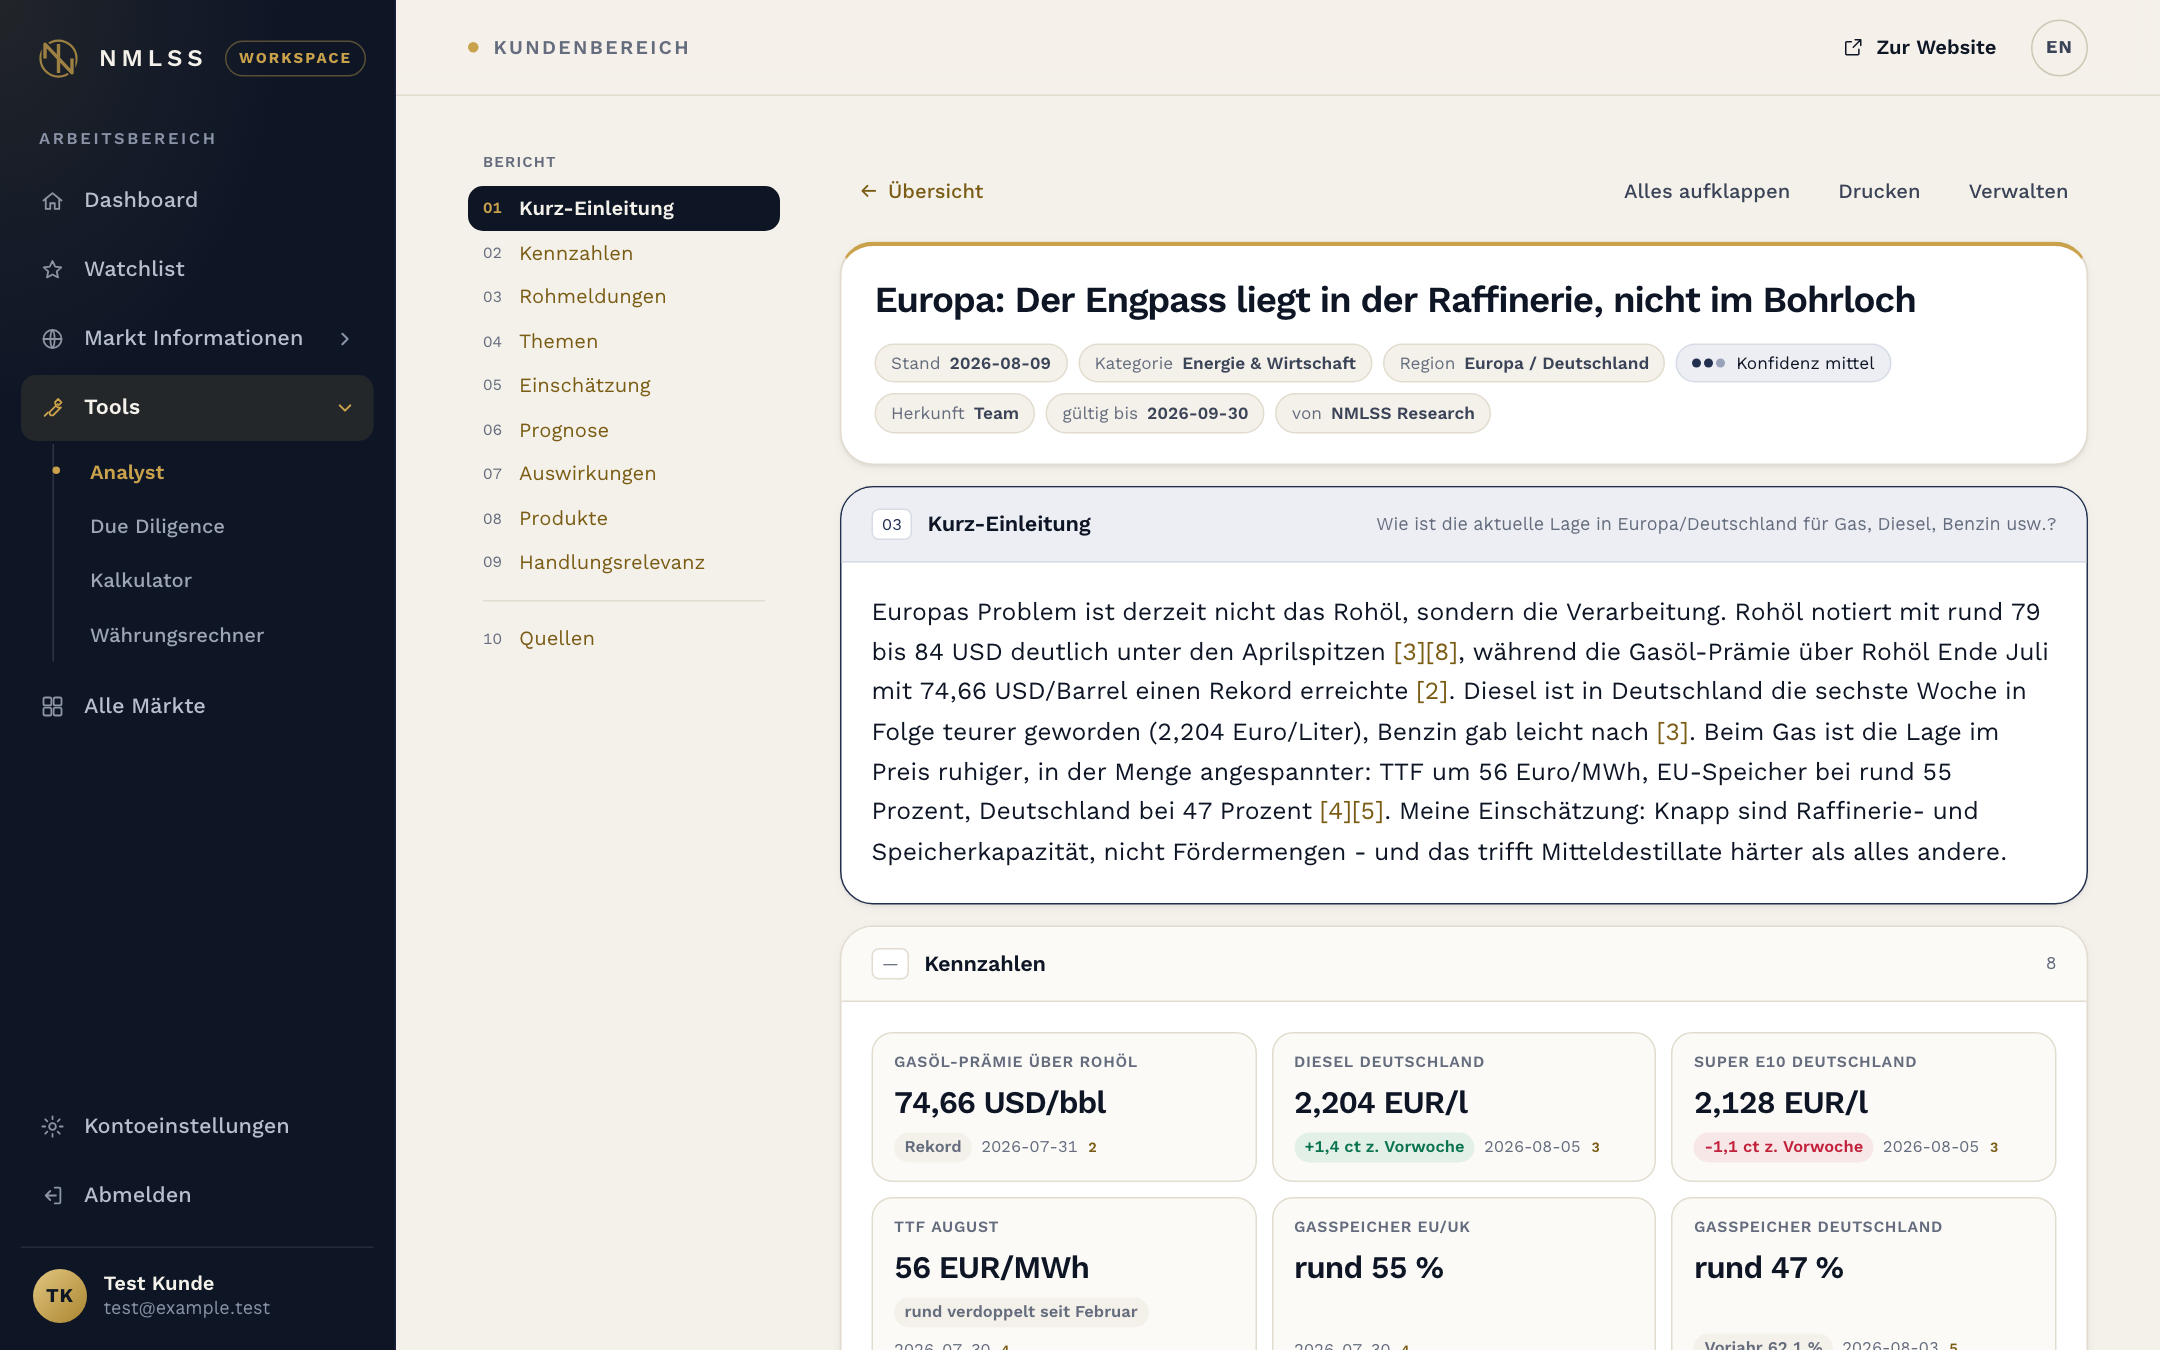The width and height of the screenshot is (2160, 1350).
Task: Click the NMLSS logo icon
Action: click(58, 58)
